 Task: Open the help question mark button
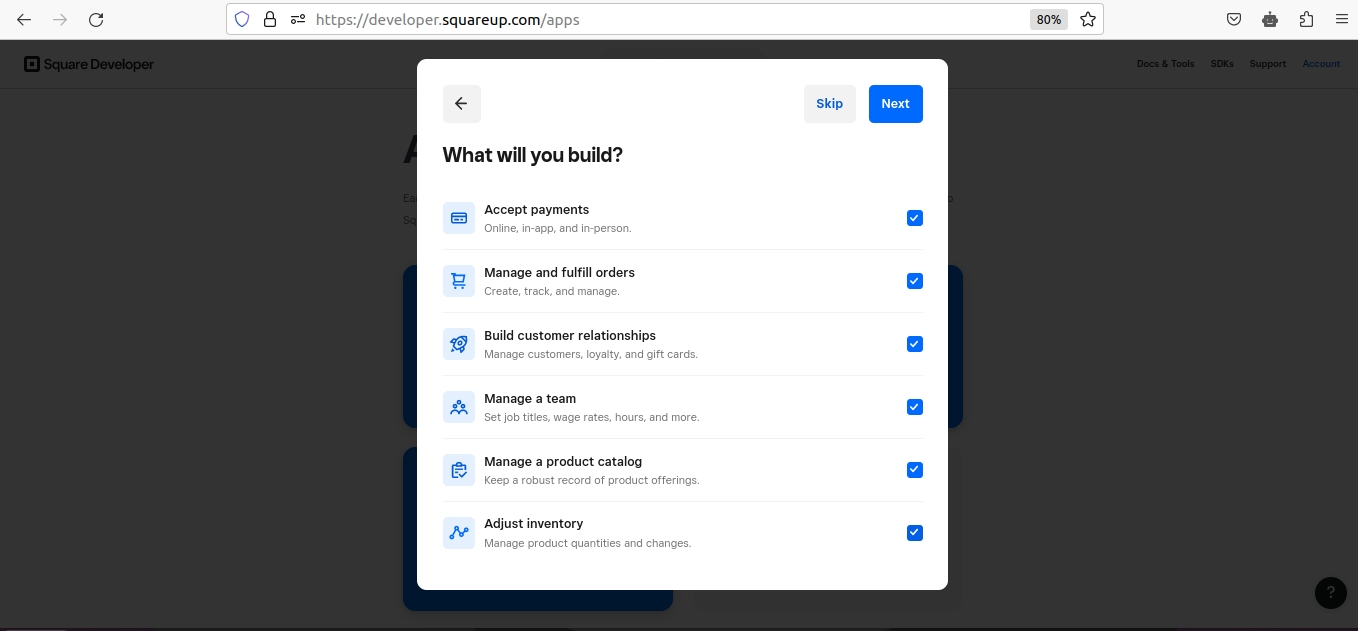1330,593
